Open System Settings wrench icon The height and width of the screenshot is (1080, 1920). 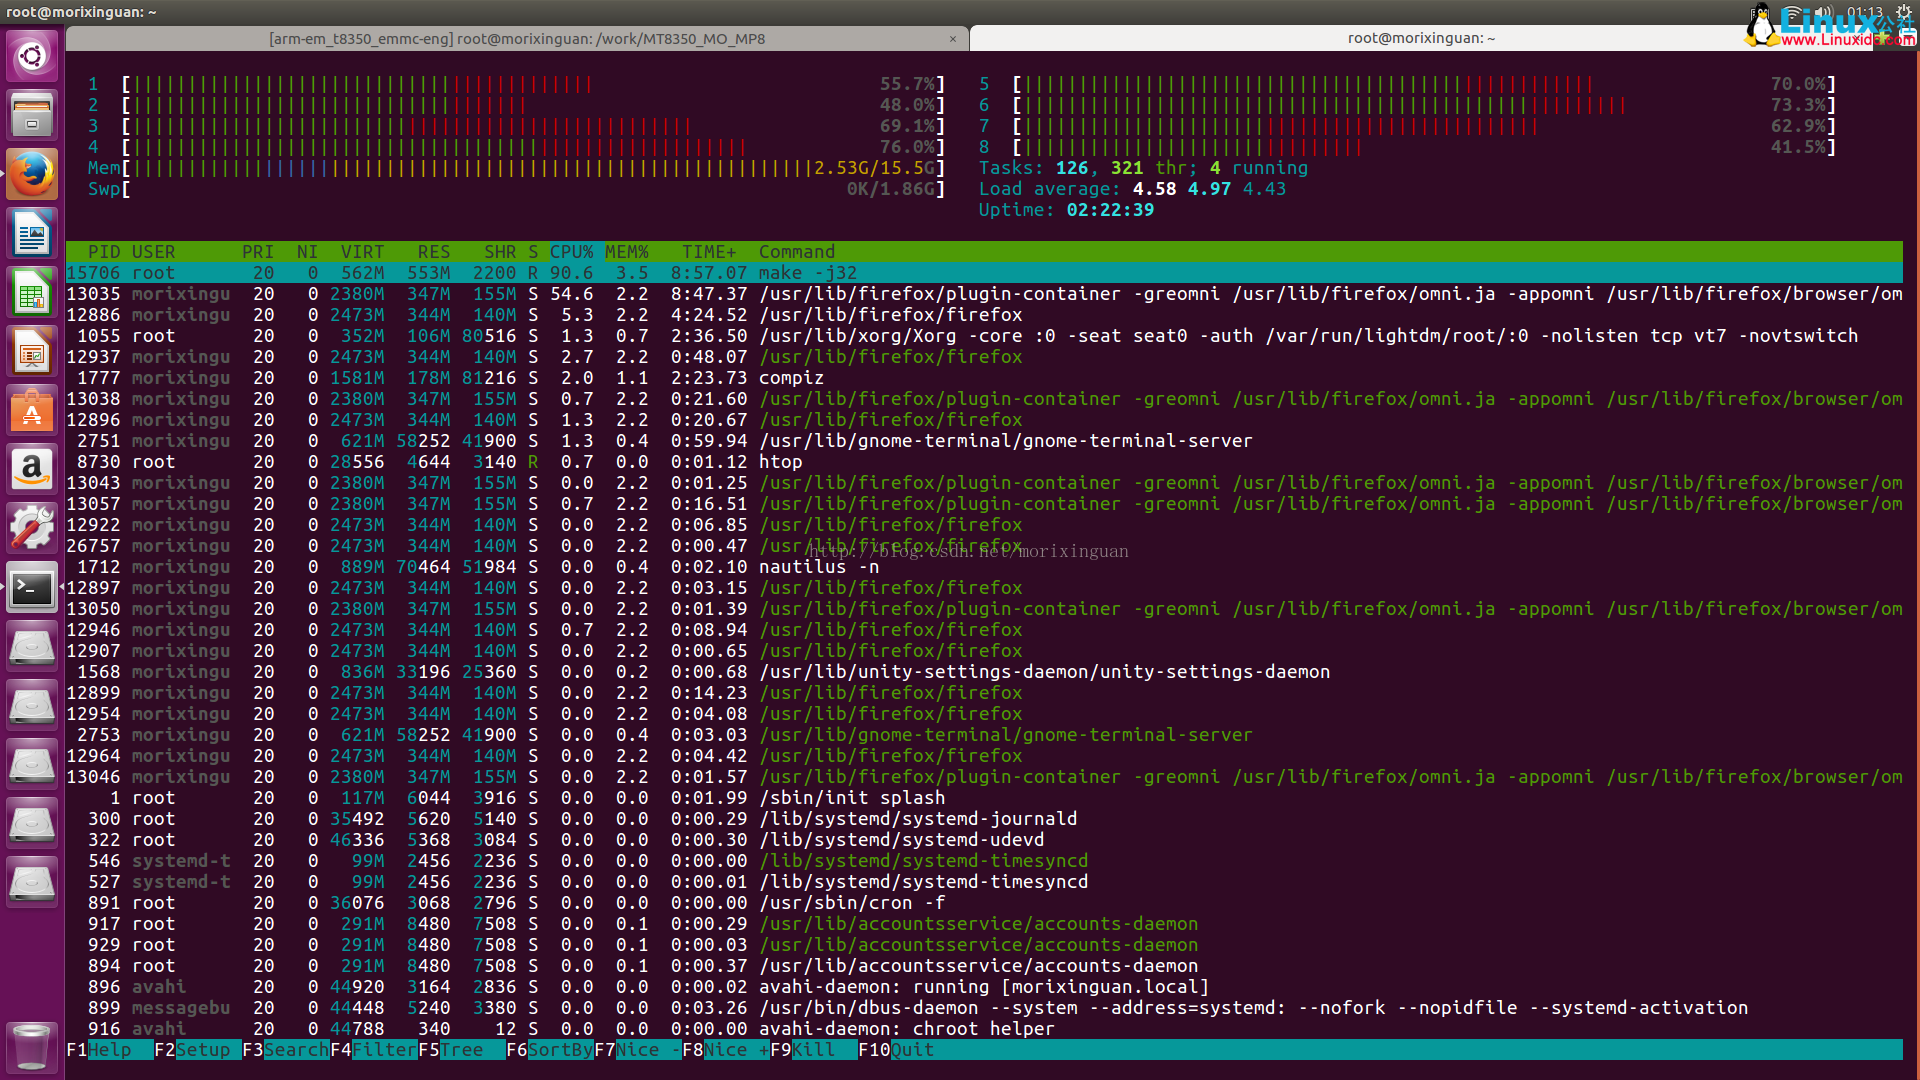tap(32, 529)
